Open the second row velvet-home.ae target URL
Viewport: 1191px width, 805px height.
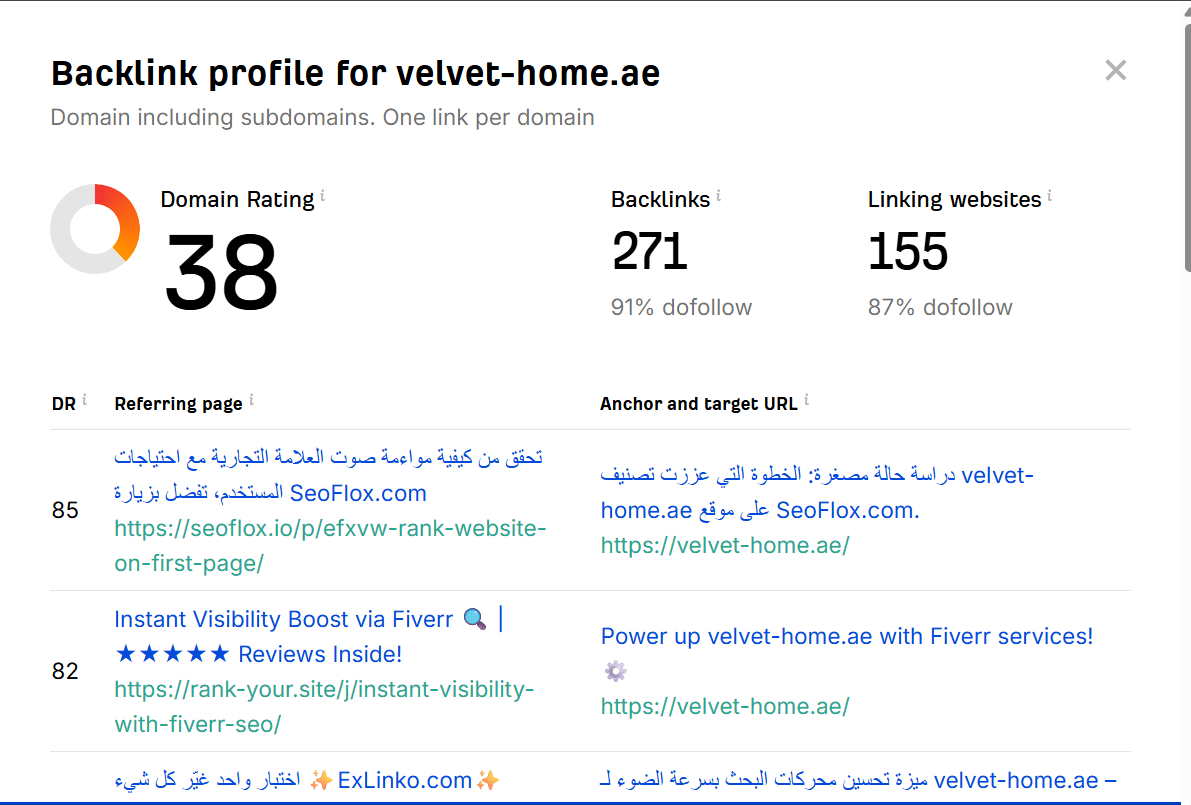(x=724, y=706)
